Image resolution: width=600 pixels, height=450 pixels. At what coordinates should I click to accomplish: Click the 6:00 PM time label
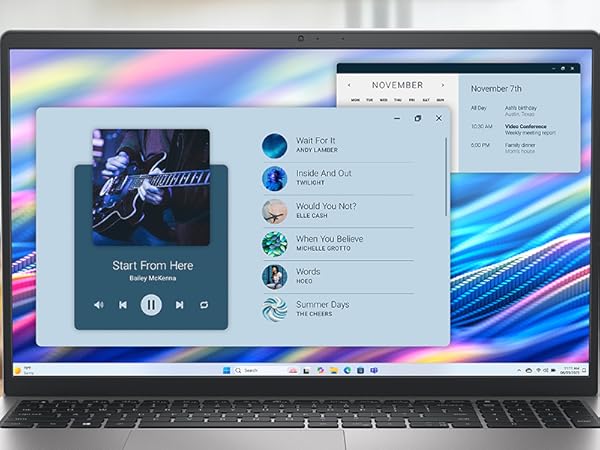(x=480, y=145)
